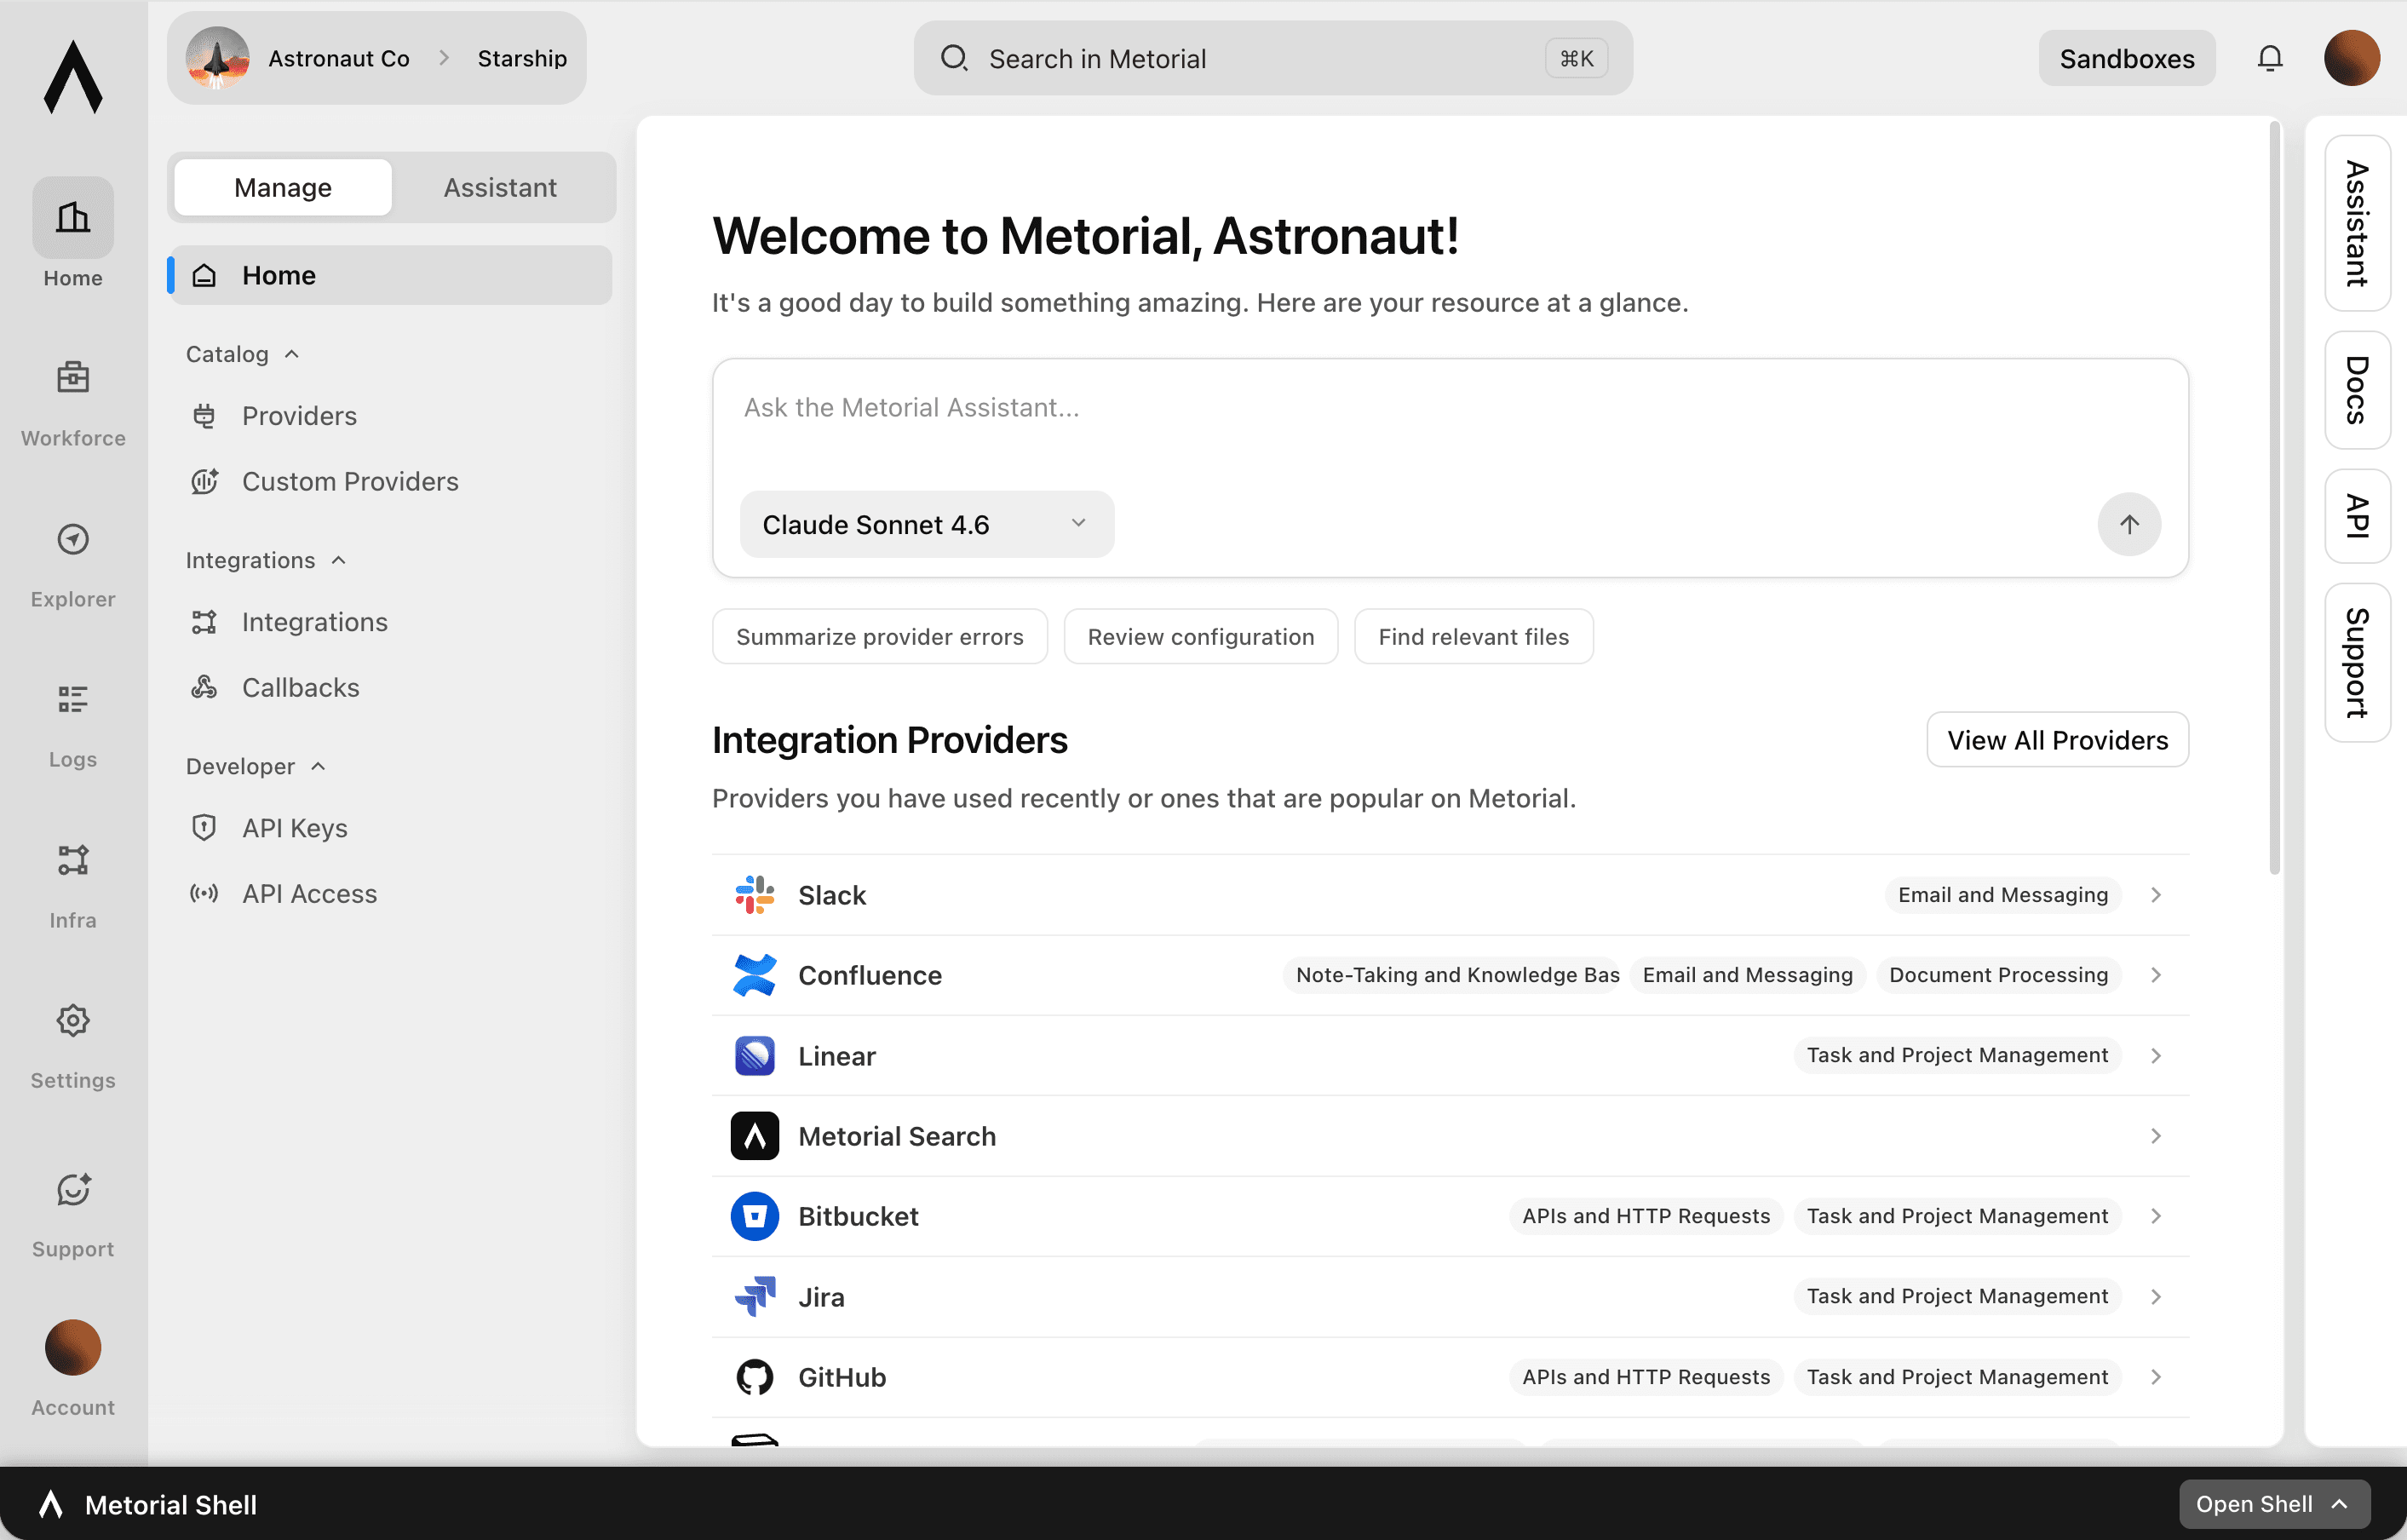2407x1540 pixels.
Task: Click Bitbucket's APIs and HTTP Requests tag
Action: [x=1646, y=1216]
